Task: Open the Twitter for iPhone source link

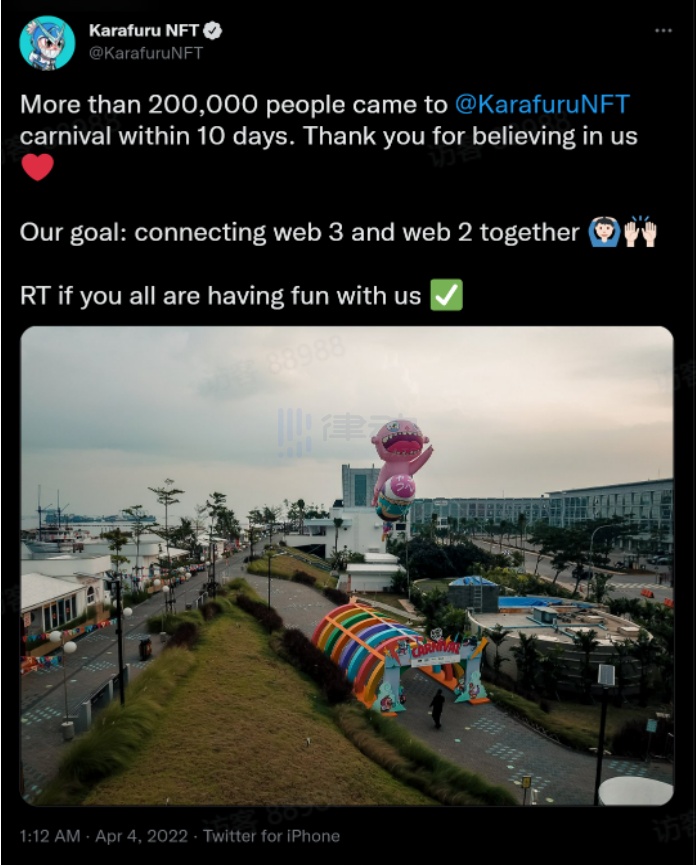Action: [x=271, y=835]
